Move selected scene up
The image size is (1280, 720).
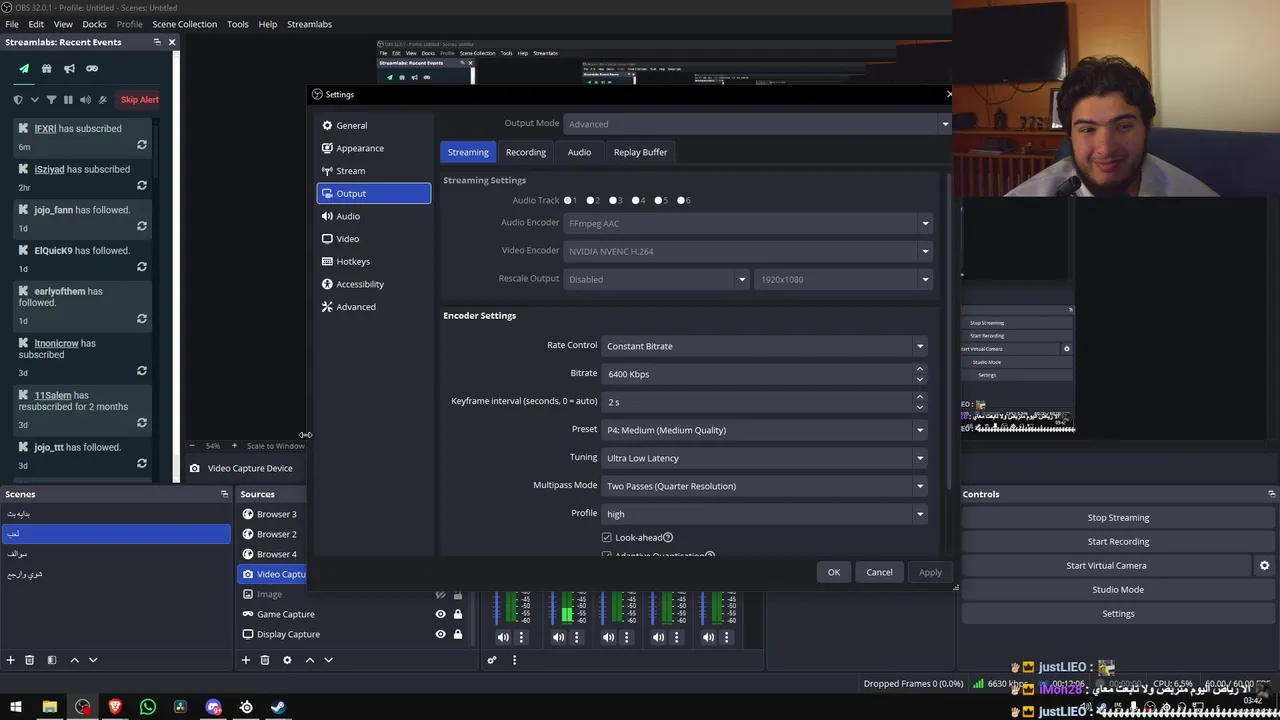75,660
